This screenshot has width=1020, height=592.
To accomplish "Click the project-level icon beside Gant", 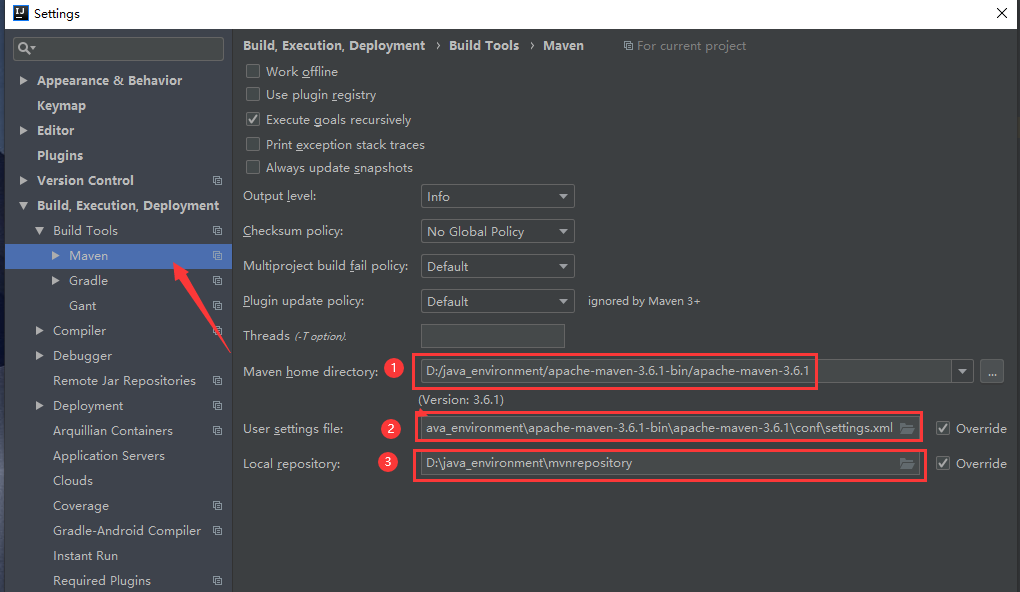I will click(x=217, y=306).
